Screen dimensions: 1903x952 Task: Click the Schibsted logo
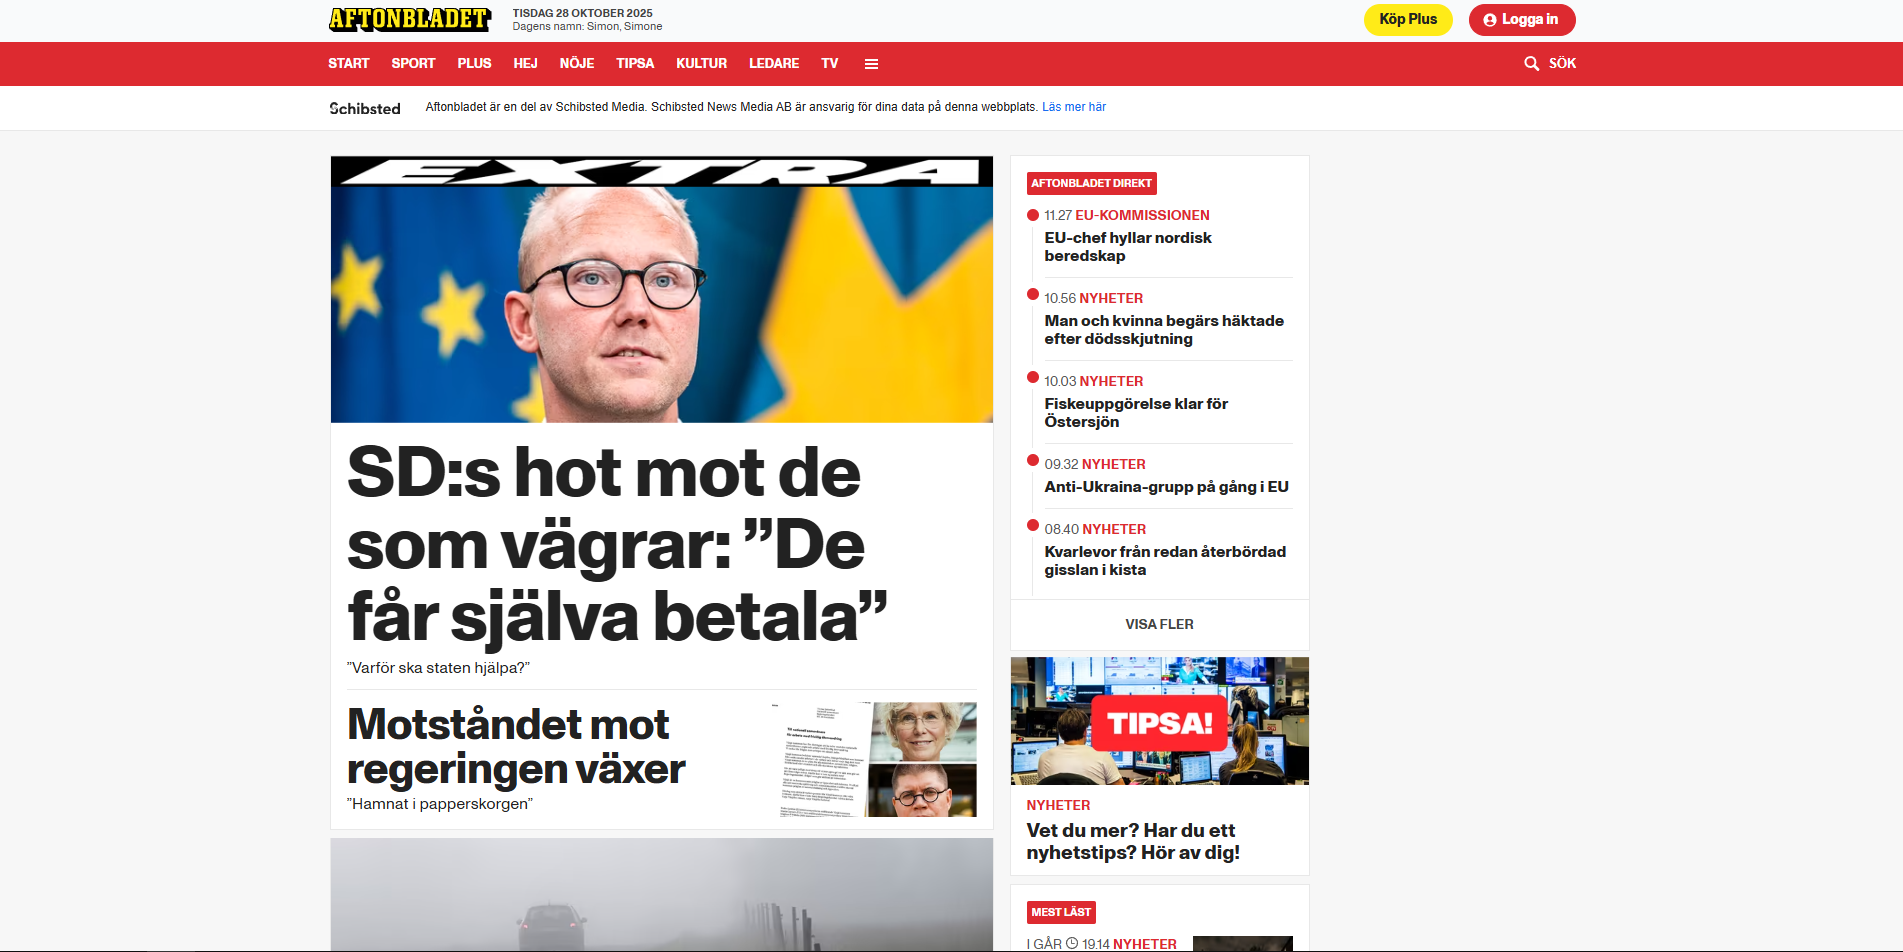click(365, 108)
